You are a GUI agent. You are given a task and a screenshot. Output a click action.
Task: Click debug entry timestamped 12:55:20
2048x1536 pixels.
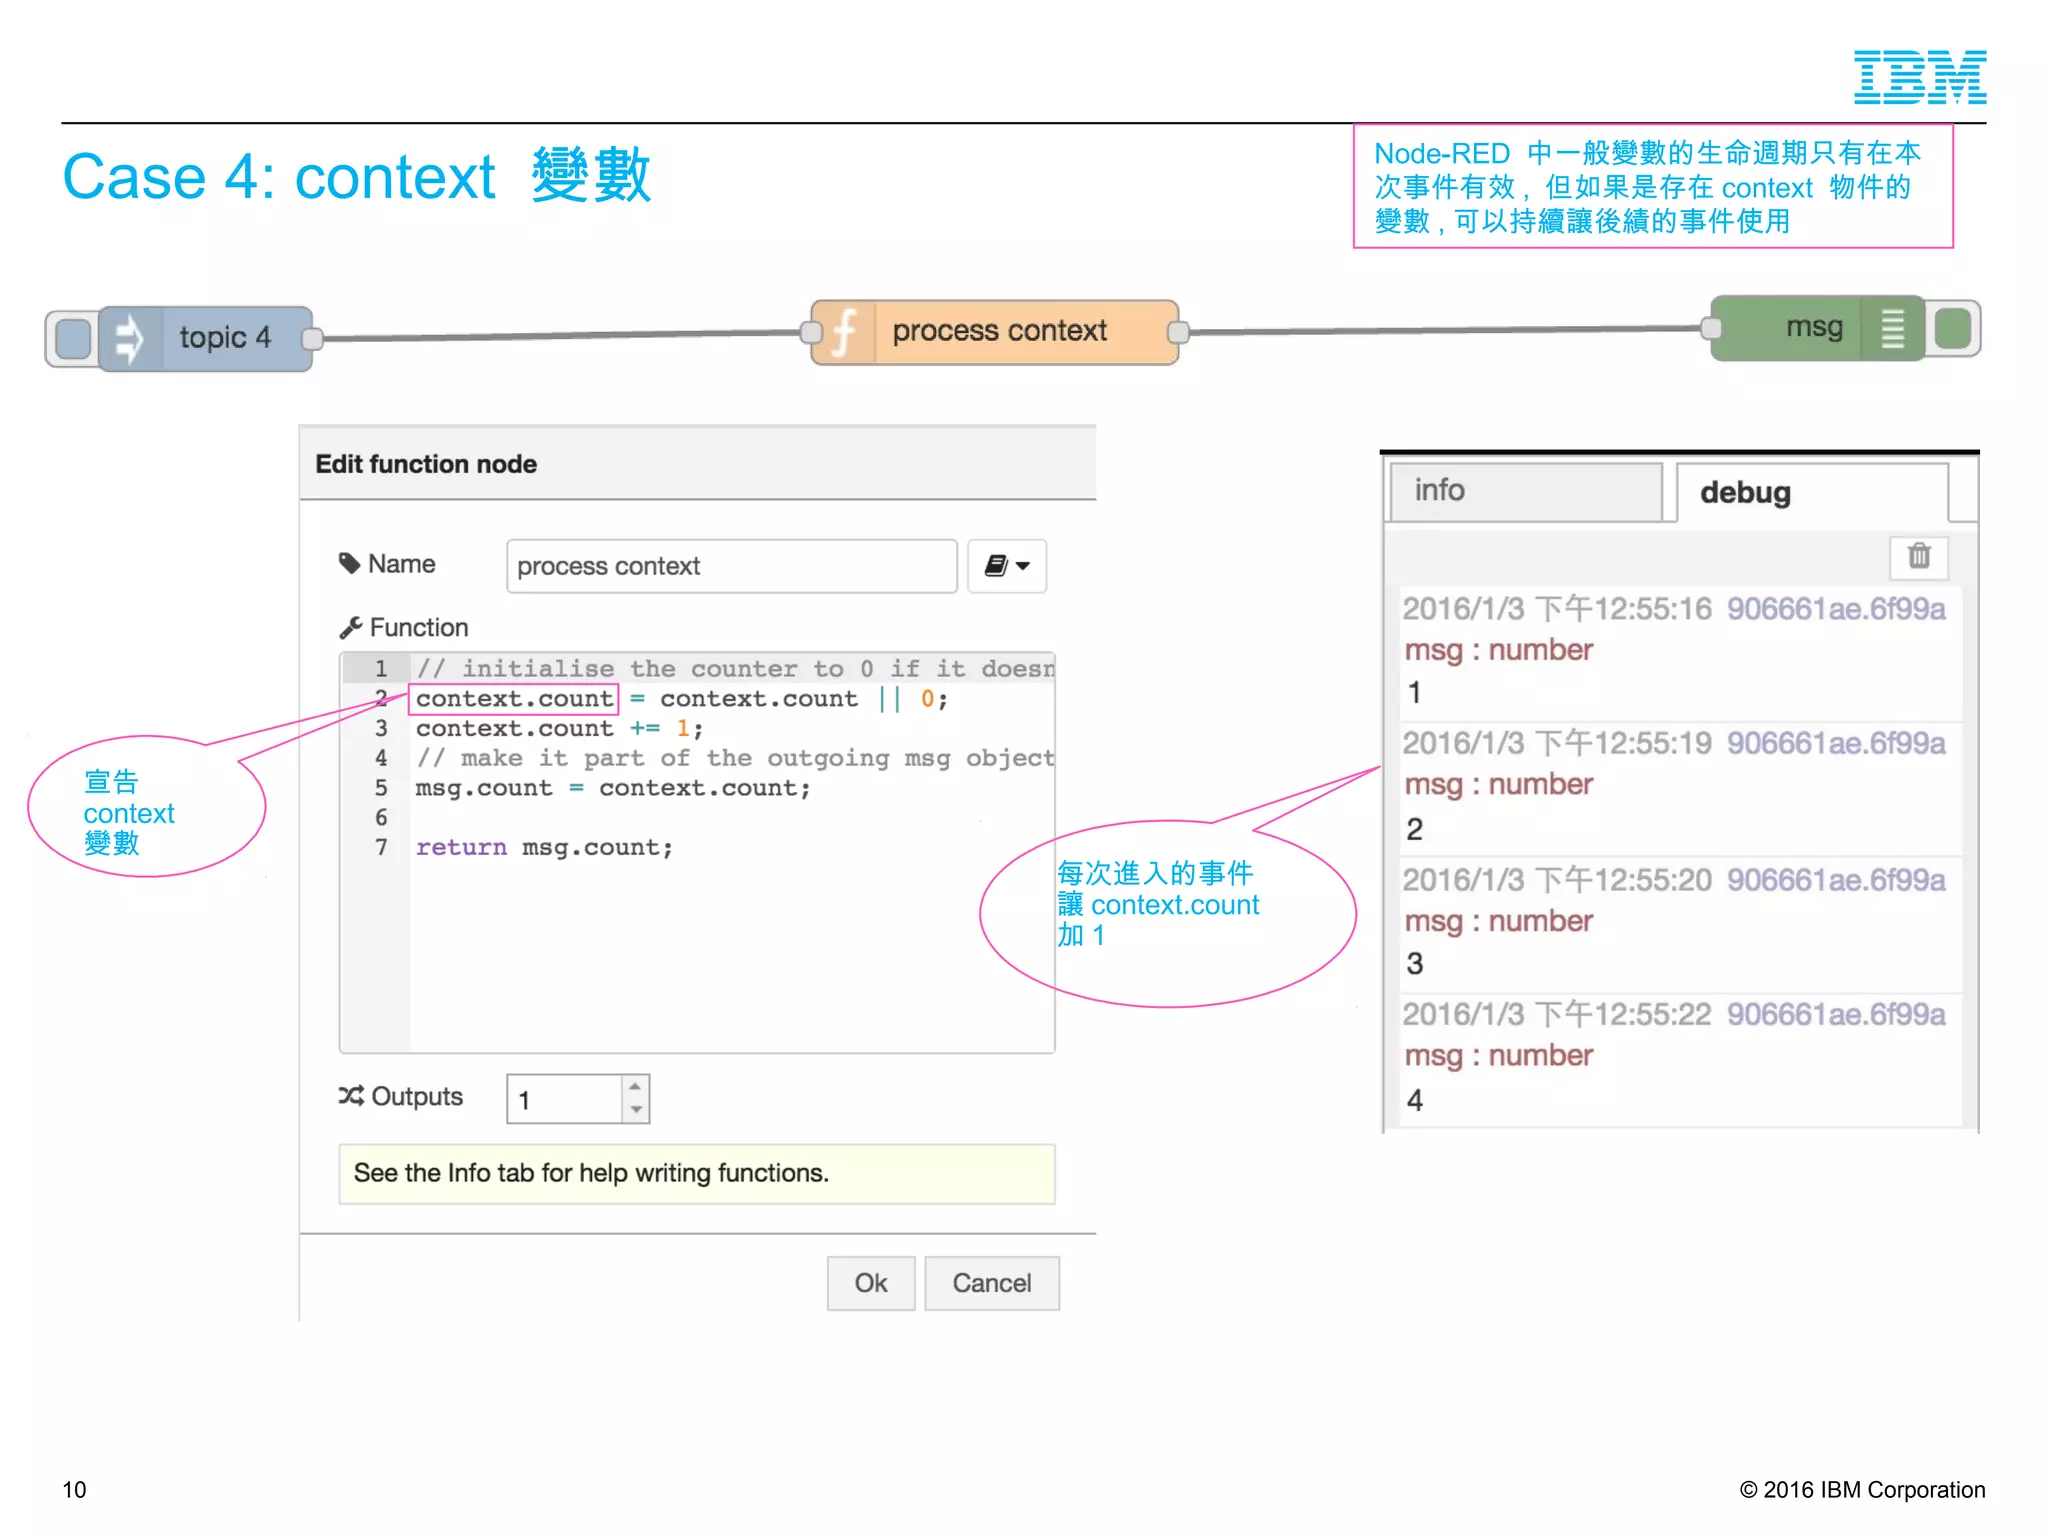pyautogui.click(x=1679, y=923)
